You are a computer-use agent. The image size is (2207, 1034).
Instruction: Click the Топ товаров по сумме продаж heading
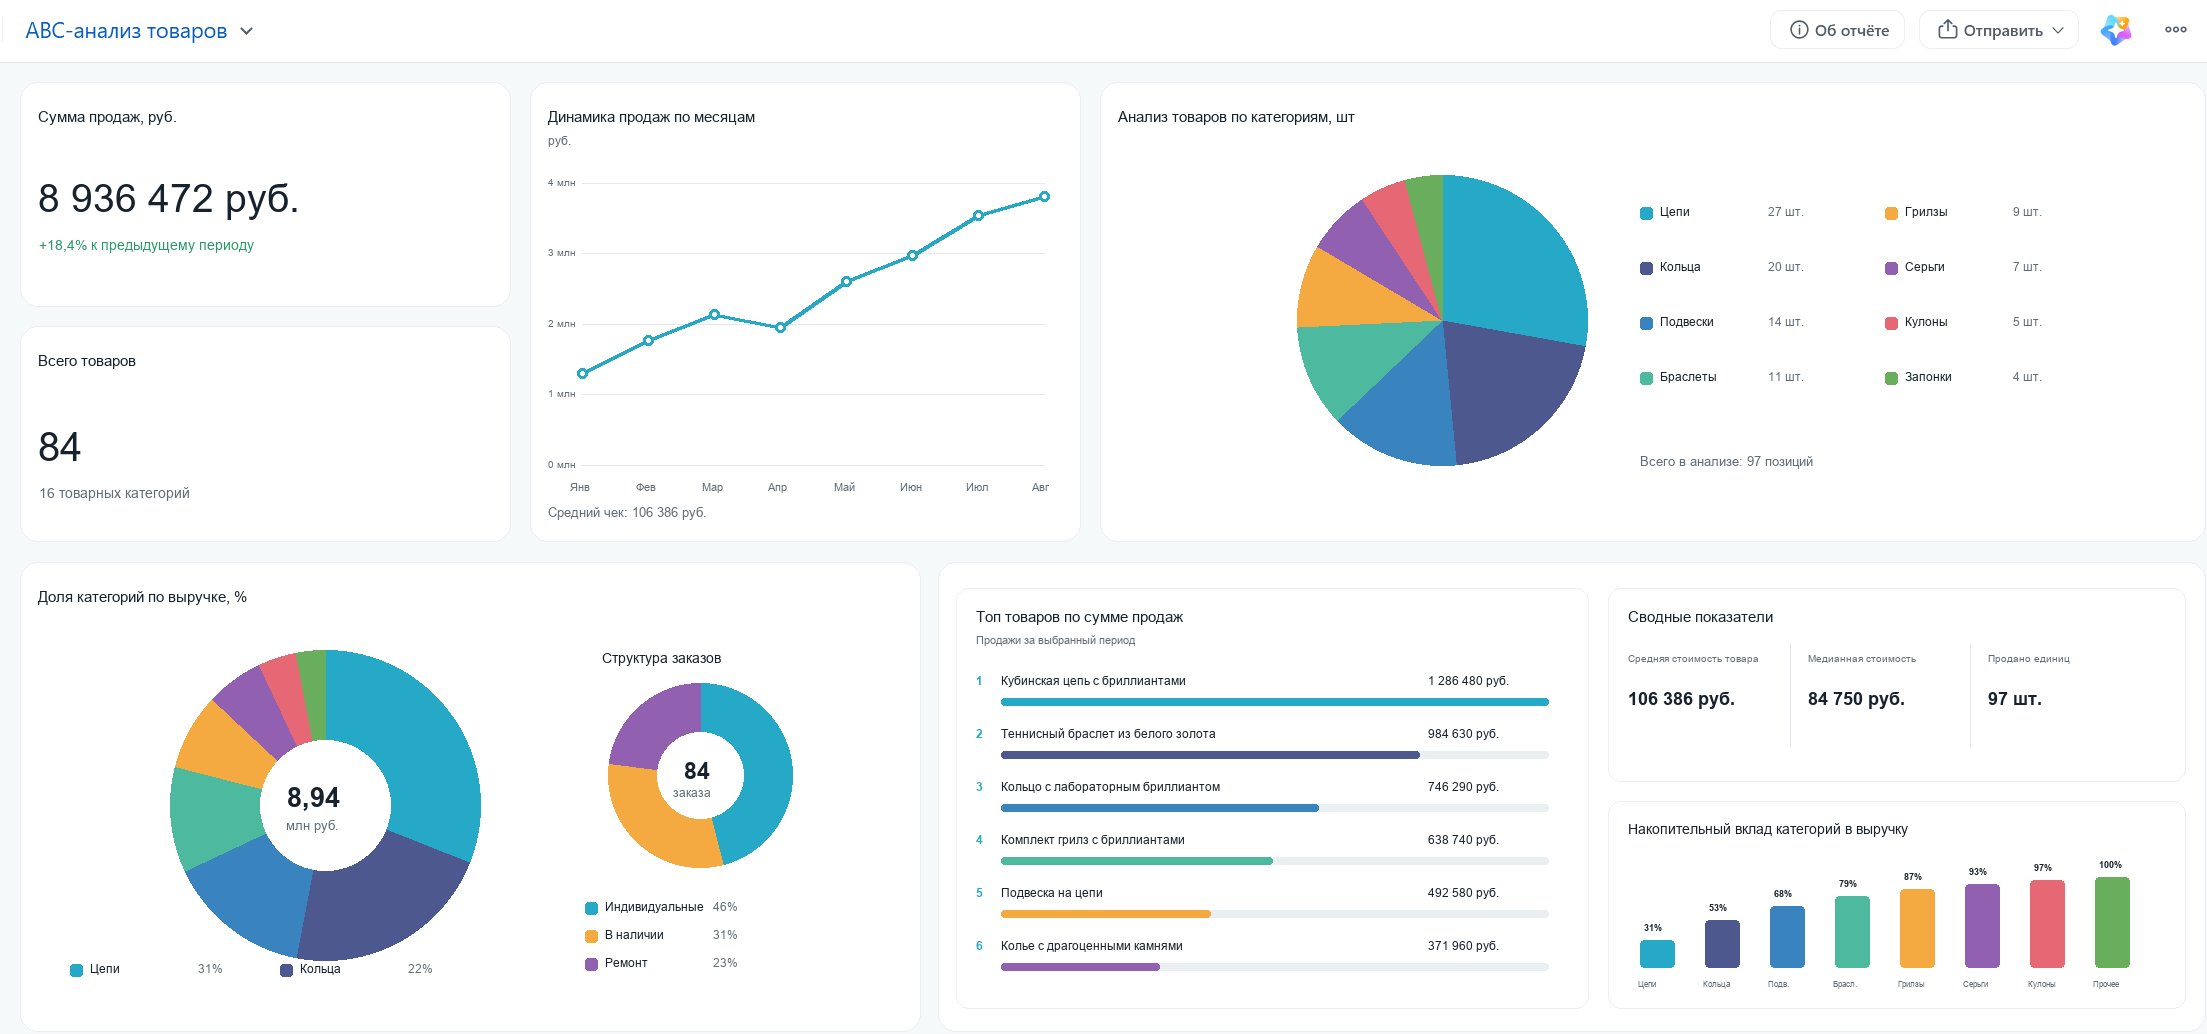pos(1079,617)
